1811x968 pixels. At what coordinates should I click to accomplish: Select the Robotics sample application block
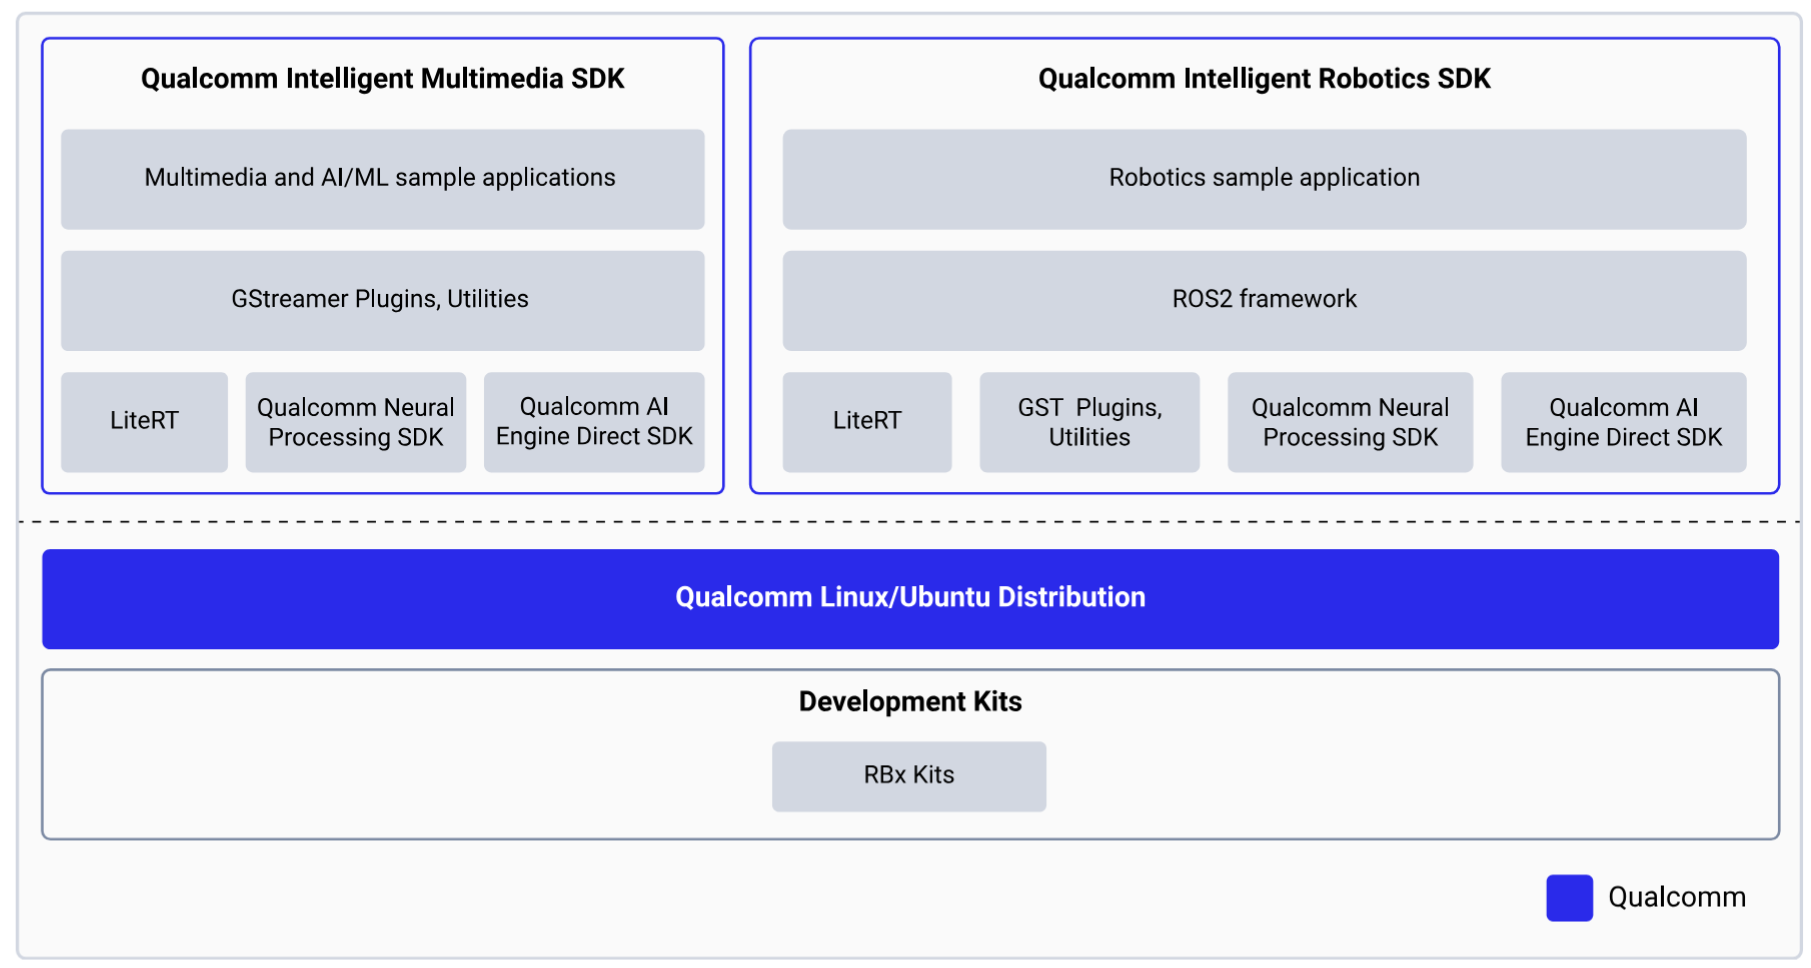point(1264,179)
